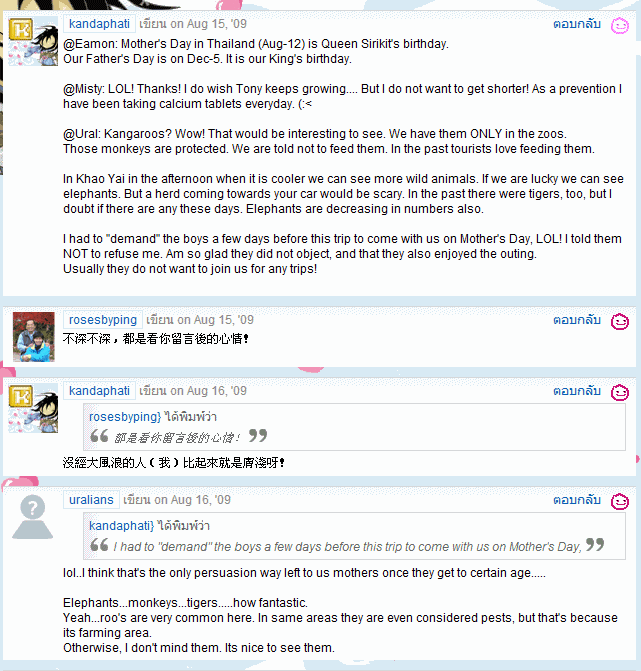Click the smiley icon on kandaphati's Aug 16 comment
This screenshot has height=671, width=641.
[x=619, y=392]
